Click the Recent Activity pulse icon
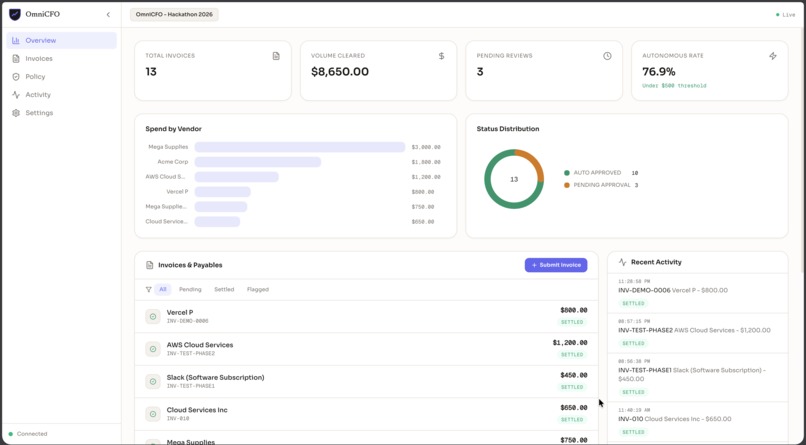Image resolution: width=806 pixels, height=445 pixels. point(622,262)
